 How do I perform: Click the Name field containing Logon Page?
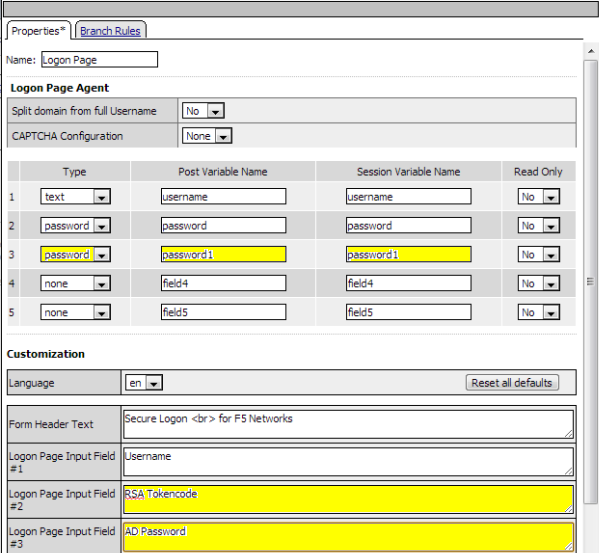99,60
